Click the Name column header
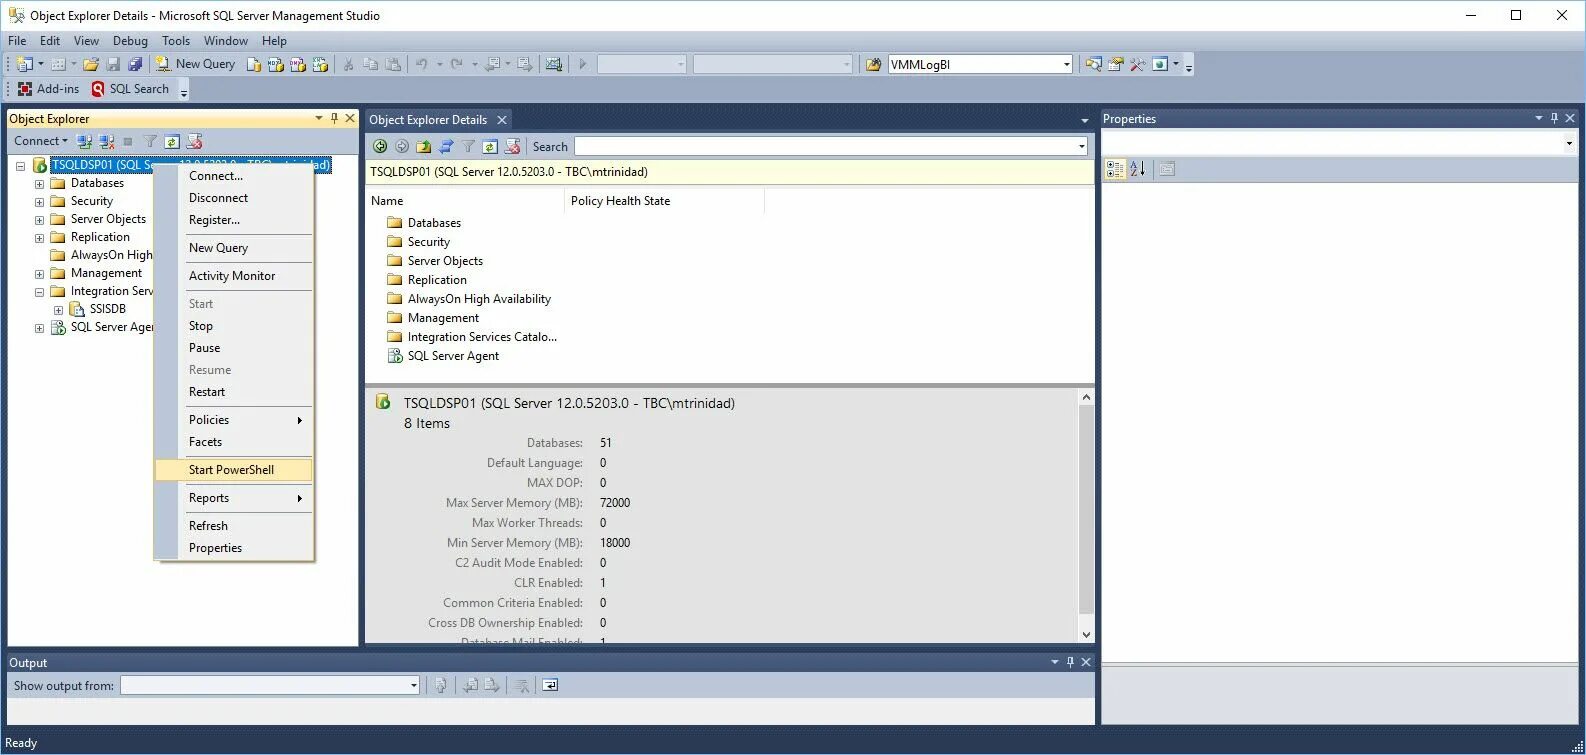The image size is (1586, 755). [466, 201]
